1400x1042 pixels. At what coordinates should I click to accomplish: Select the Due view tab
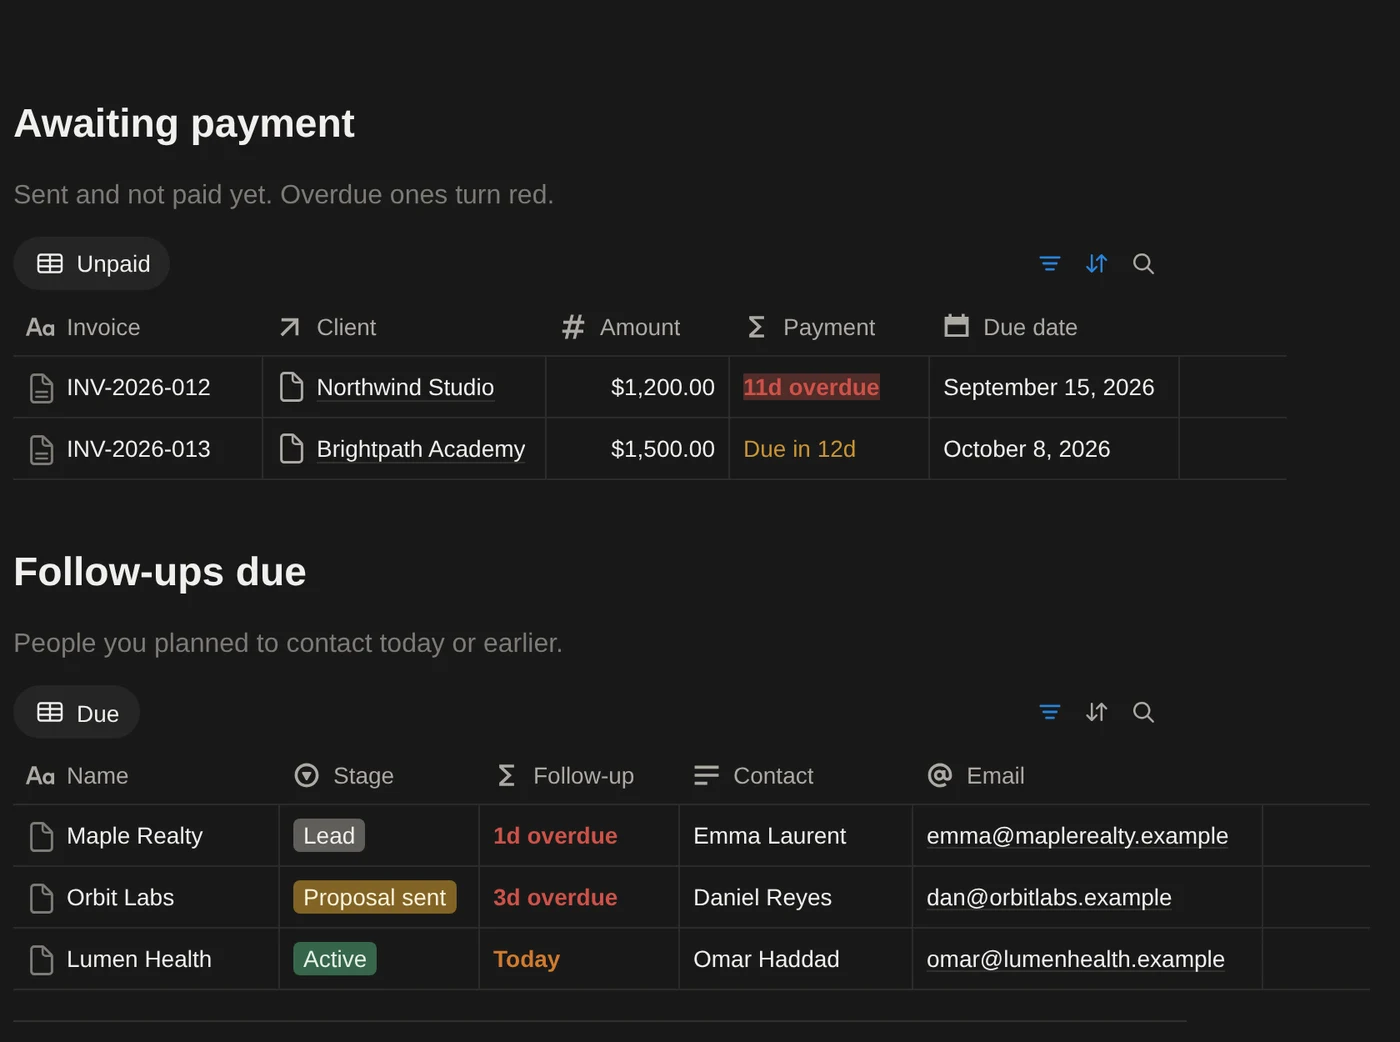point(77,712)
